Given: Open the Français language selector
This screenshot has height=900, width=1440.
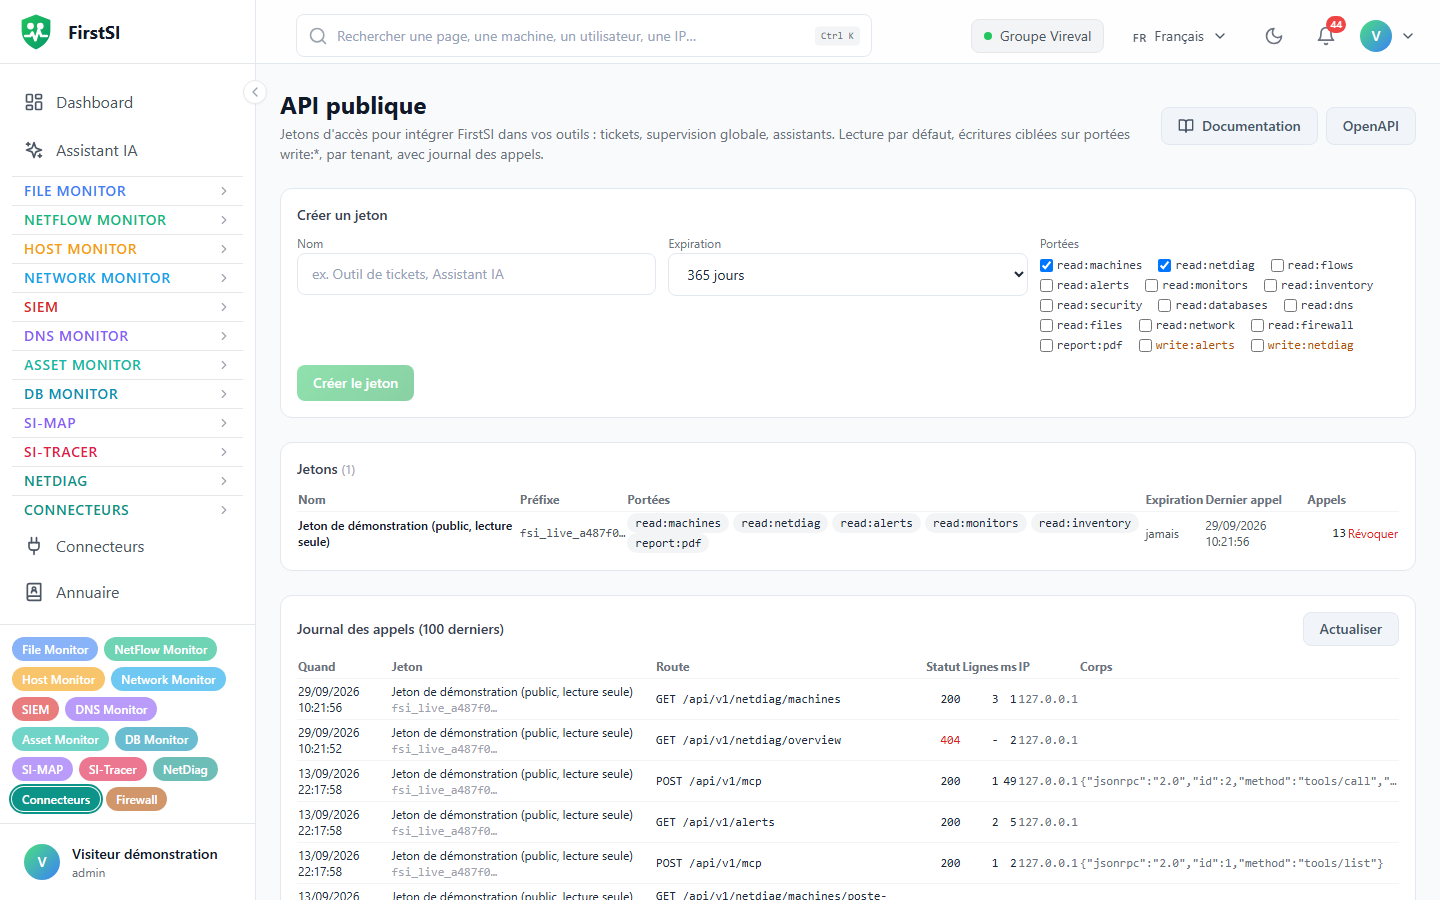Looking at the screenshot, I should pyautogui.click(x=1179, y=36).
